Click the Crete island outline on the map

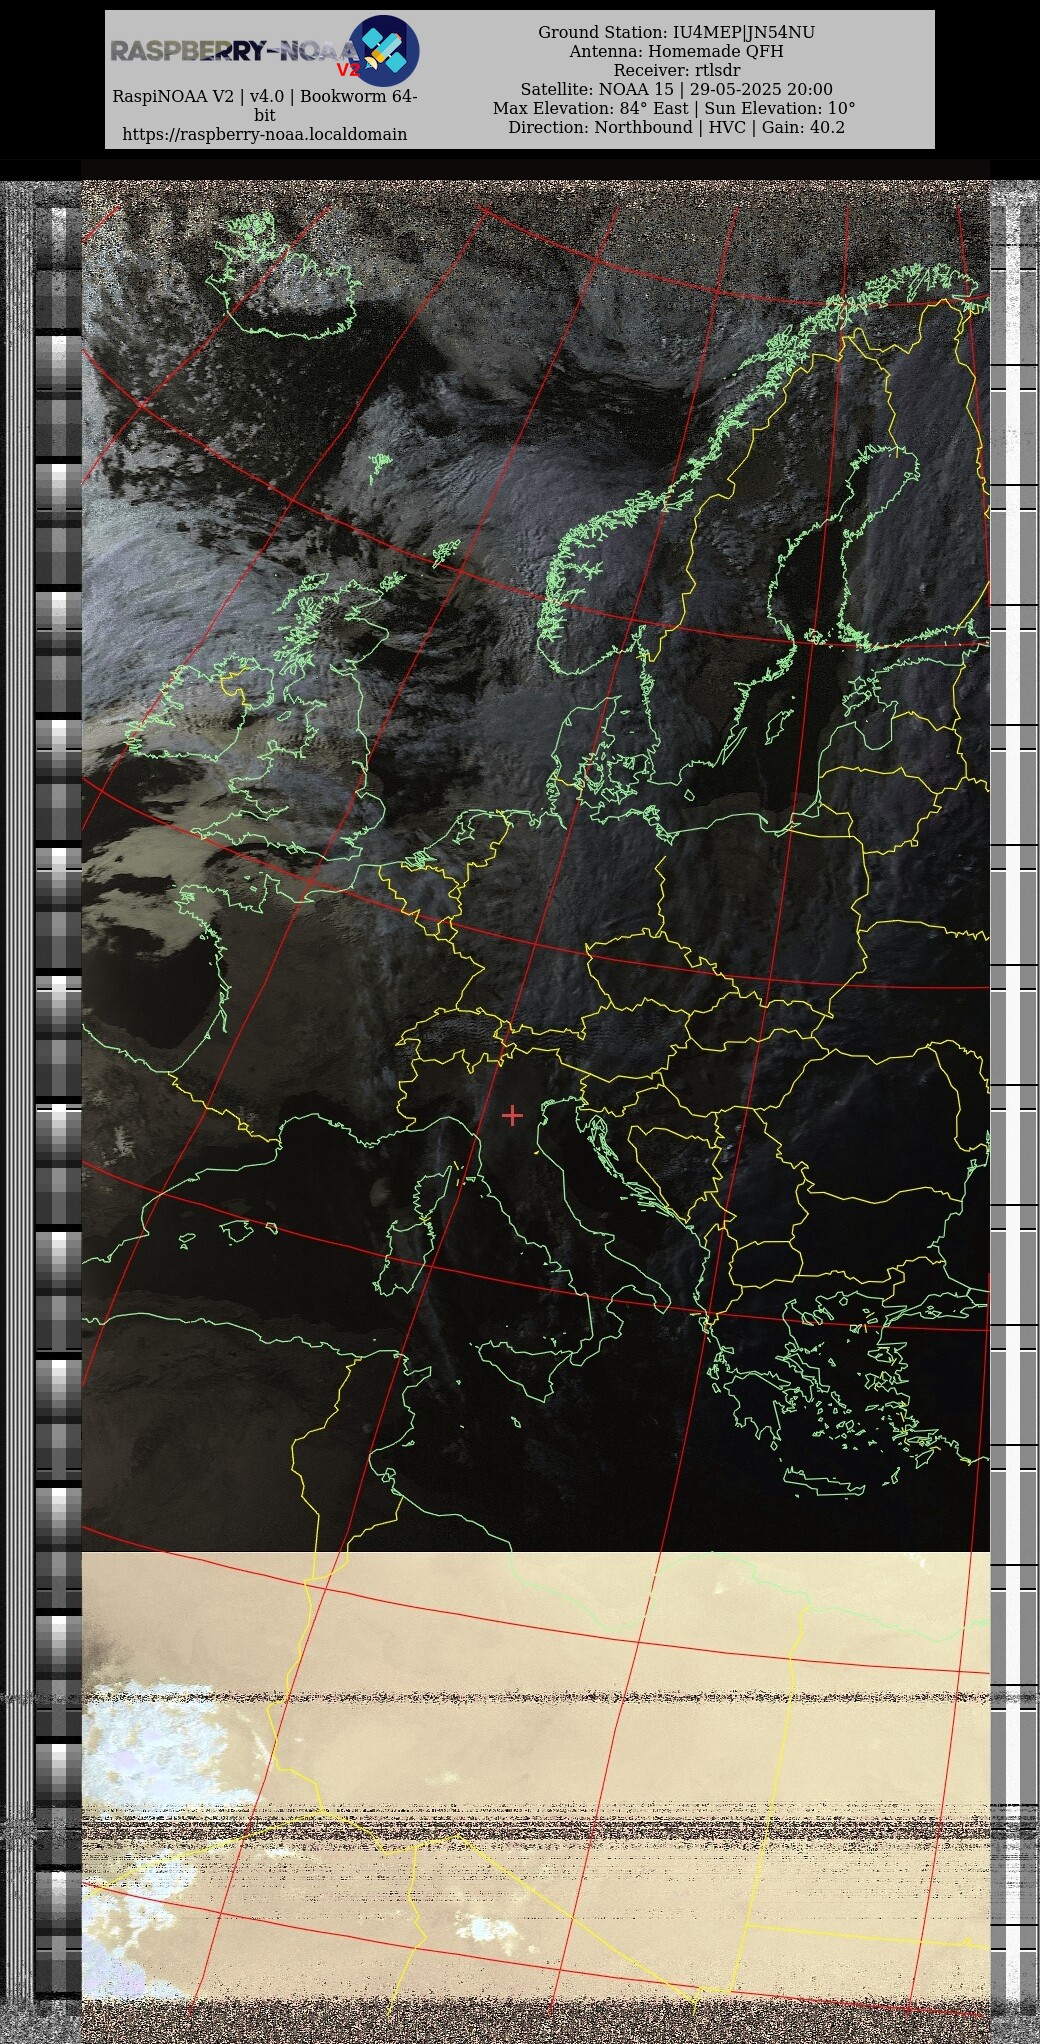[x=825, y=1481]
